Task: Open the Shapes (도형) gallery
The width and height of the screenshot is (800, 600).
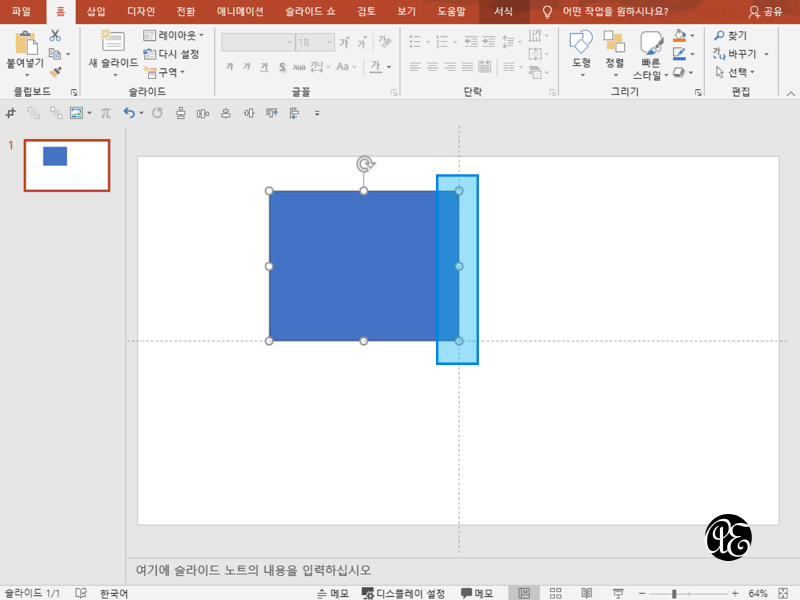Action: tap(581, 54)
